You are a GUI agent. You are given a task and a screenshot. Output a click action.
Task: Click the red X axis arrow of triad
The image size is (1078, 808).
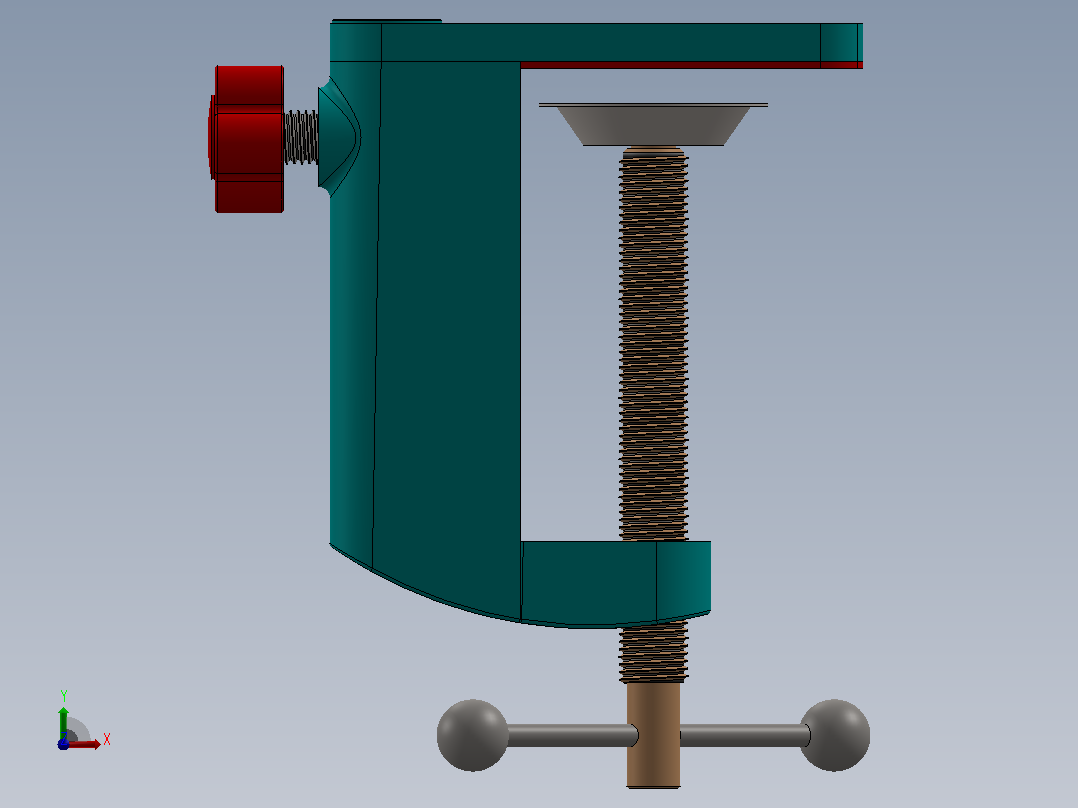(85, 745)
